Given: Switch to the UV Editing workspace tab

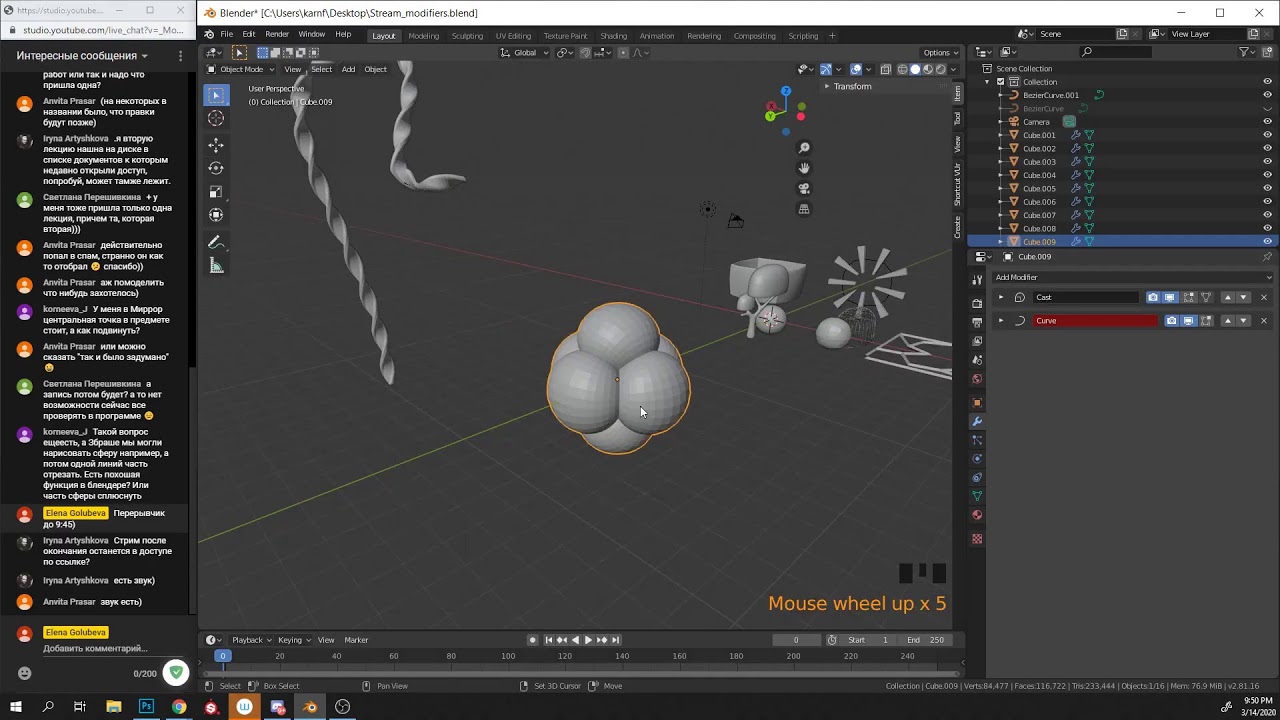Looking at the screenshot, I should click(x=513, y=36).
